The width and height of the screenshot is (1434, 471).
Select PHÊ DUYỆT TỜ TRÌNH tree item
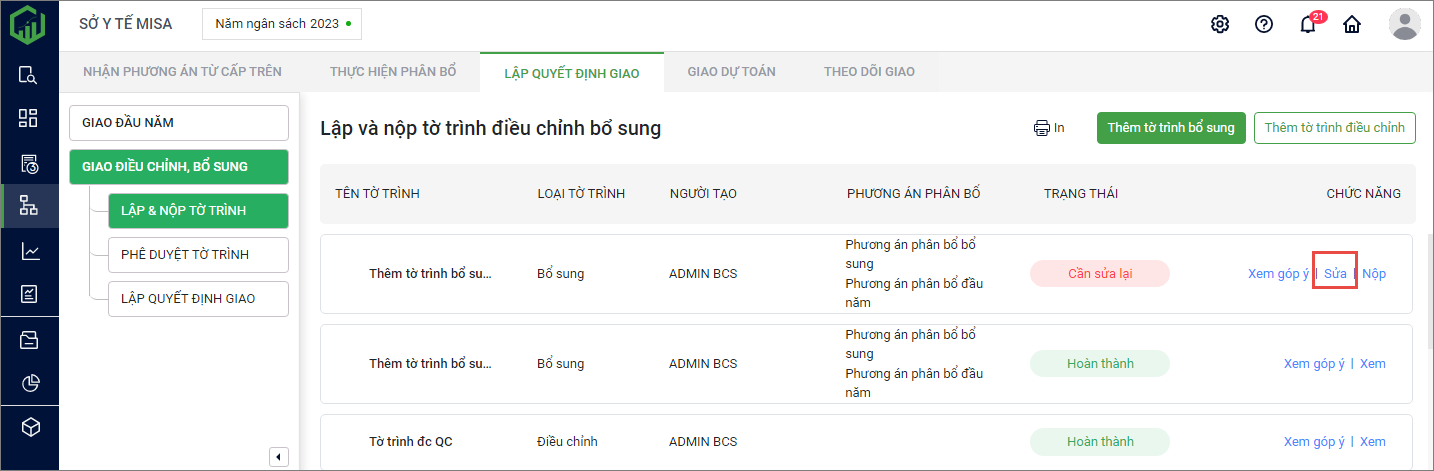click(x=198, y=255)
